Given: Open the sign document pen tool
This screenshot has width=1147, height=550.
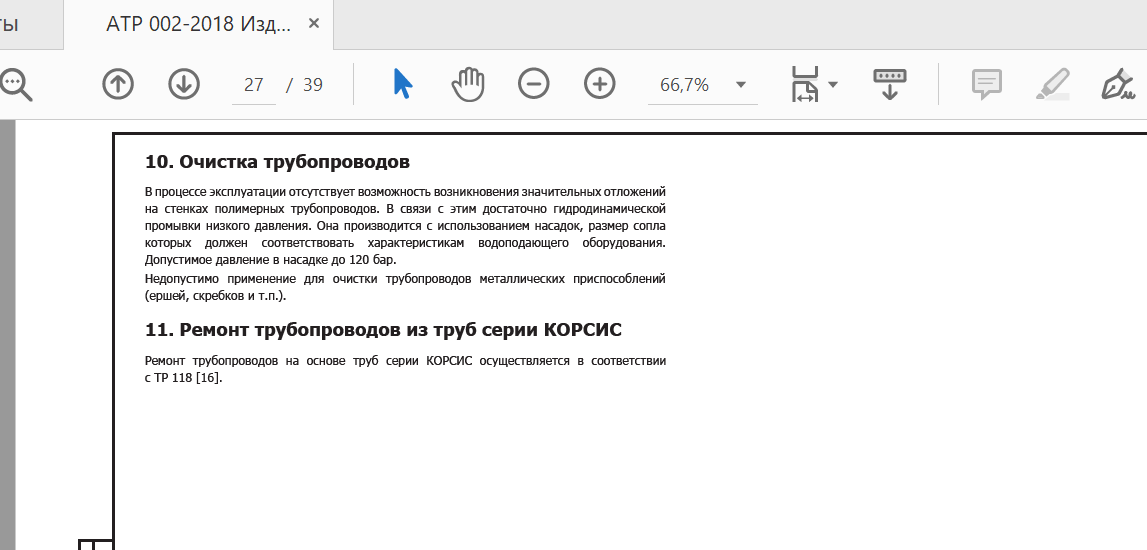Looking at the screenshot, I should tap(1118, 84).
